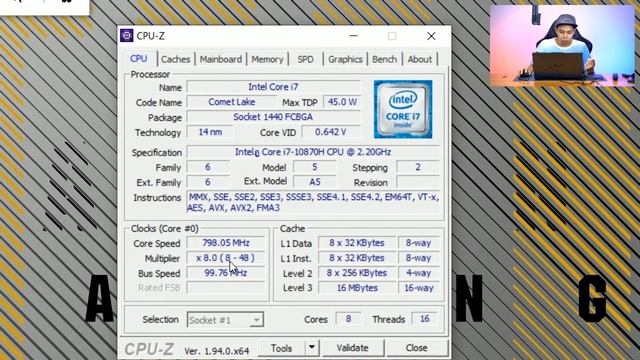The height and width of the screenshot is (360, 640).
Task: Click the Core Speed value 798.05 MHz
Action: tap(226, 243)
